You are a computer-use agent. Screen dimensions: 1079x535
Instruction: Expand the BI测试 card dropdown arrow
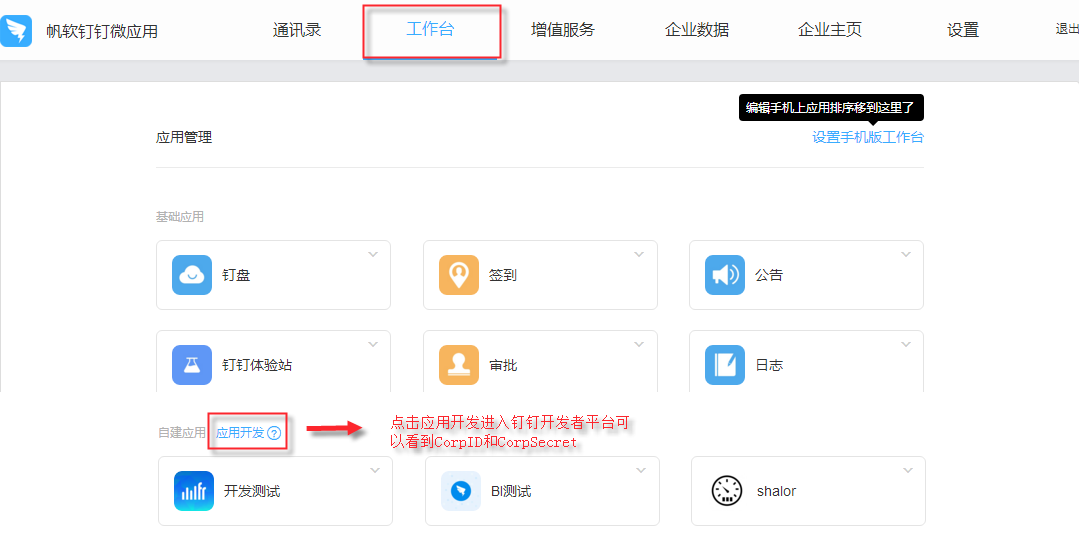click(641, 471)
